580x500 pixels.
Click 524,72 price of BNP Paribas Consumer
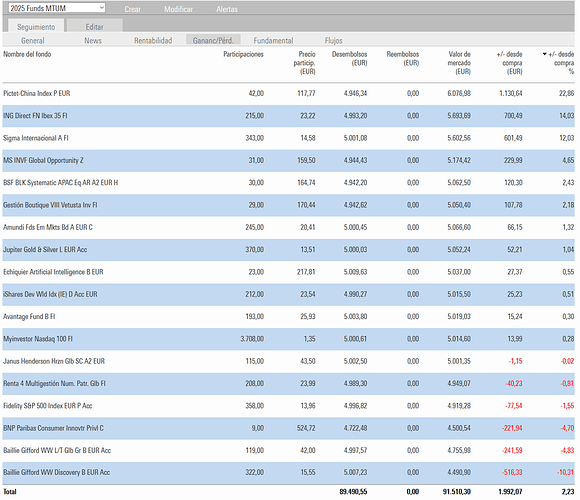[306, 428]
